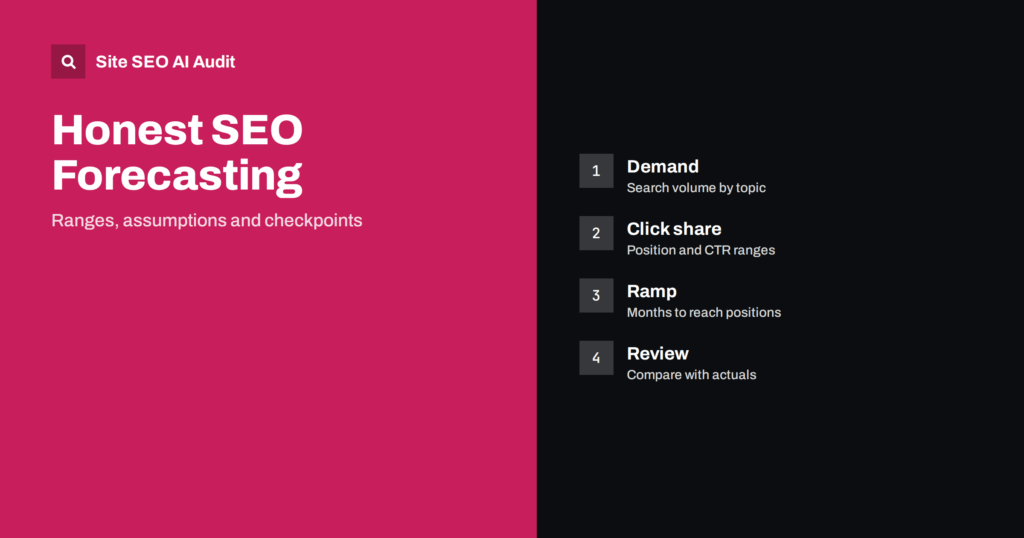Select the Click share step title
The height and width of the screenshot is (538, 1024).
pos(674,229)
